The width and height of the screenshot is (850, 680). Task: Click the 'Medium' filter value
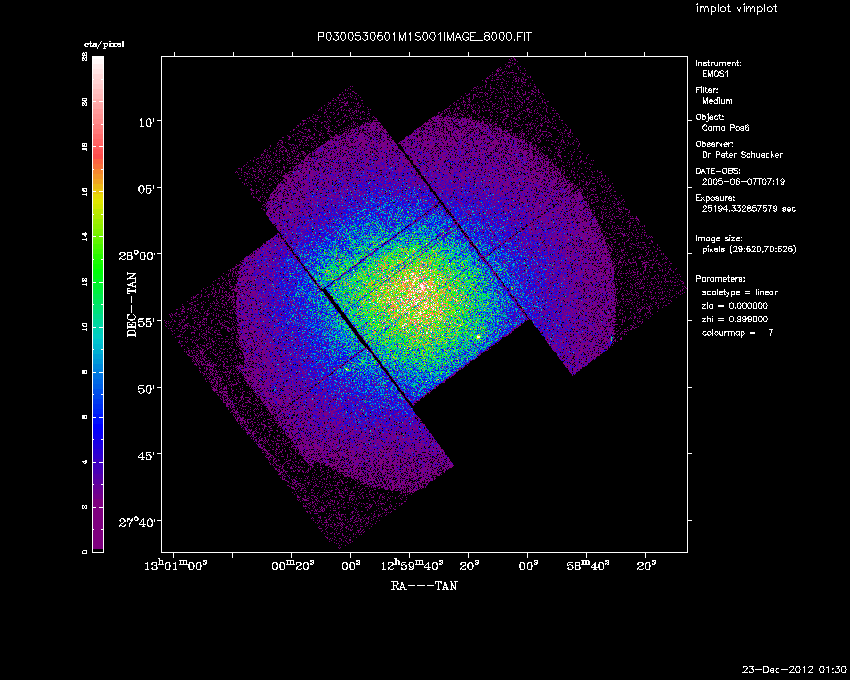[717, 101]
